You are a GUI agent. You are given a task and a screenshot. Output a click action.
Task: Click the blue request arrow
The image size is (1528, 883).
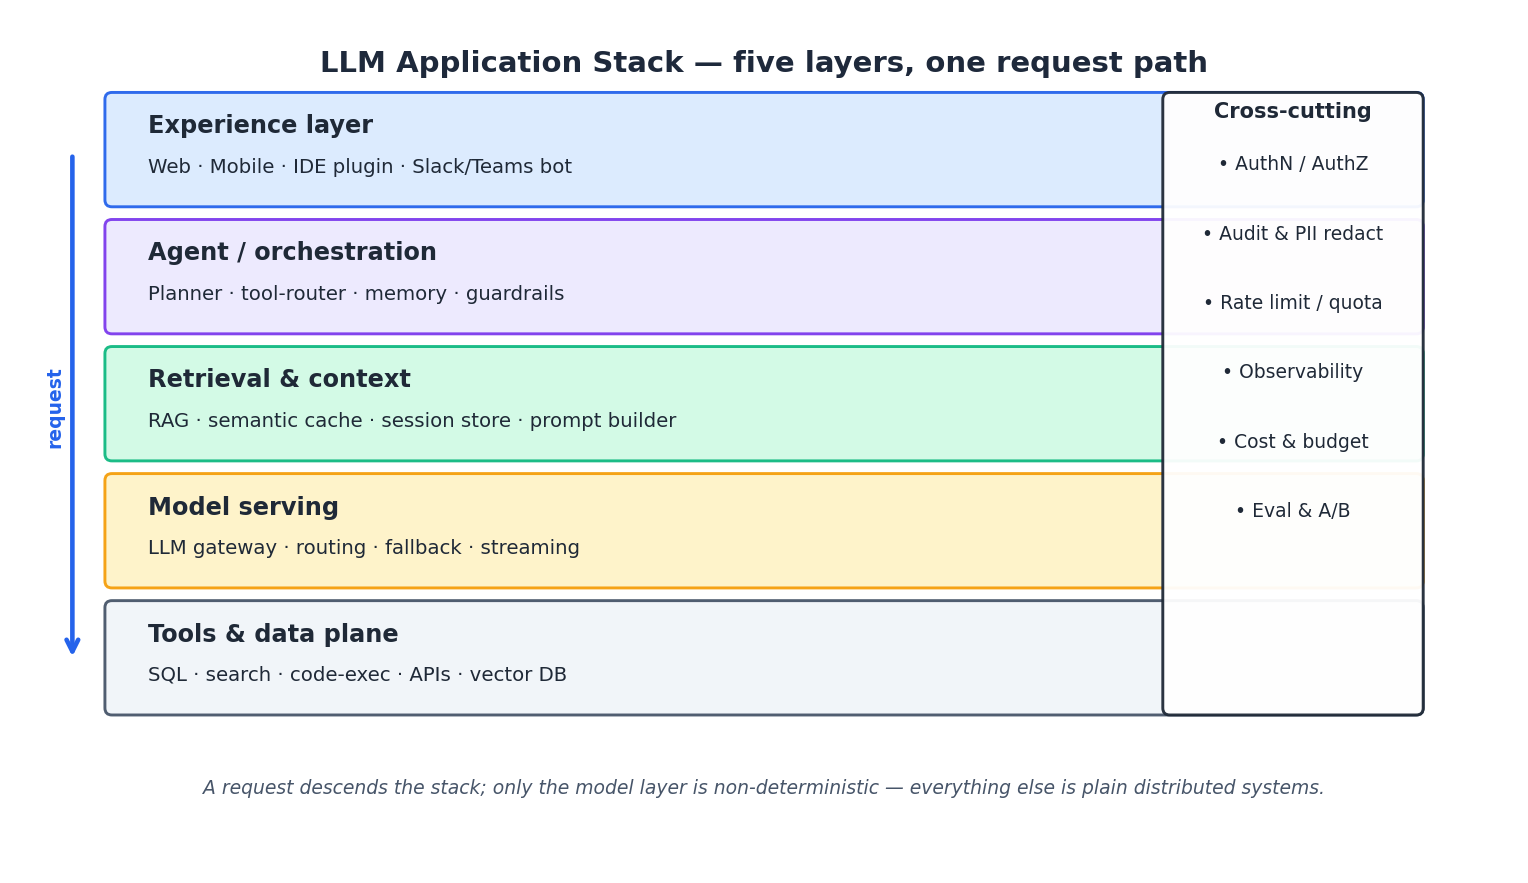pos(71,400)
